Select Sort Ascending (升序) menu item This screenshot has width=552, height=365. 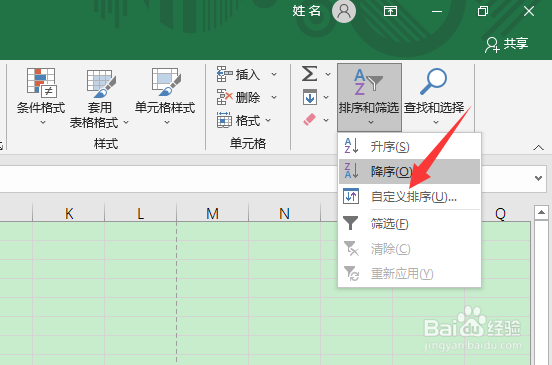409,146
